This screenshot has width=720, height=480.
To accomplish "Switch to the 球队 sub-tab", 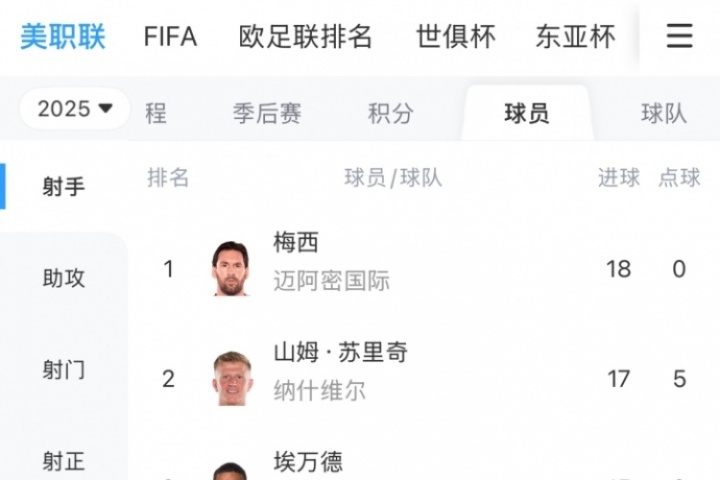I will 664,114.
